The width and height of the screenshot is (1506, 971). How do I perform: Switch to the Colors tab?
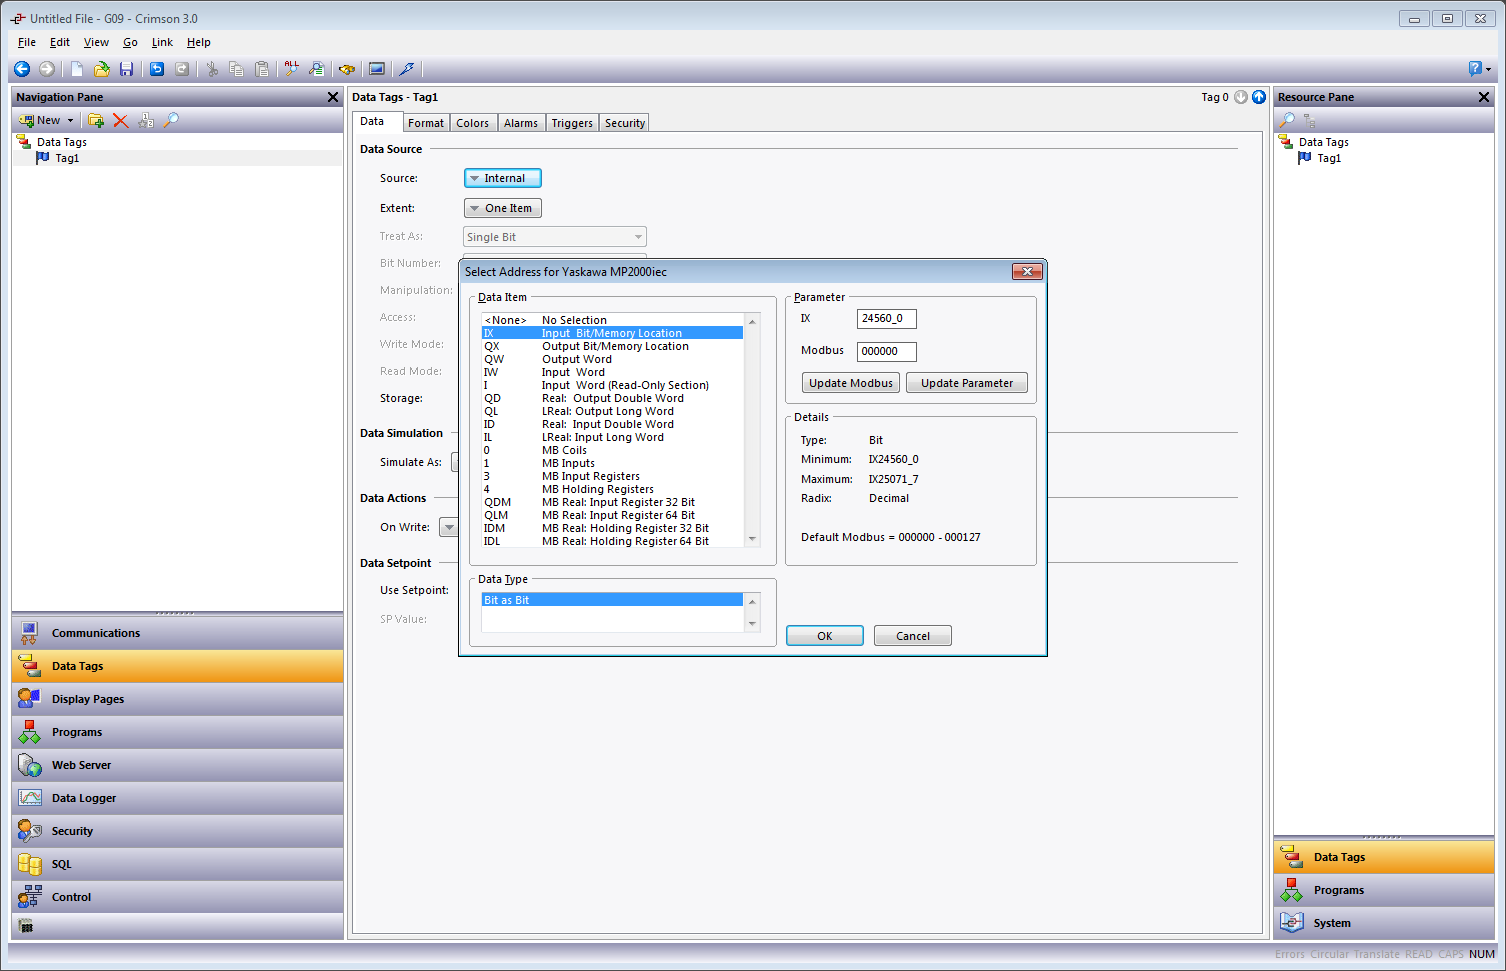click(472, 123)
